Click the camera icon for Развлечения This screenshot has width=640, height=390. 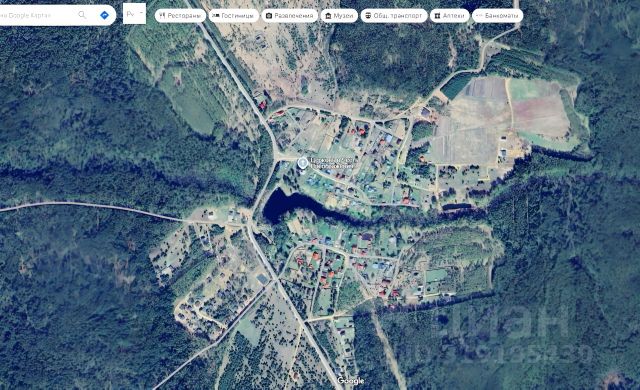(269, 16)
